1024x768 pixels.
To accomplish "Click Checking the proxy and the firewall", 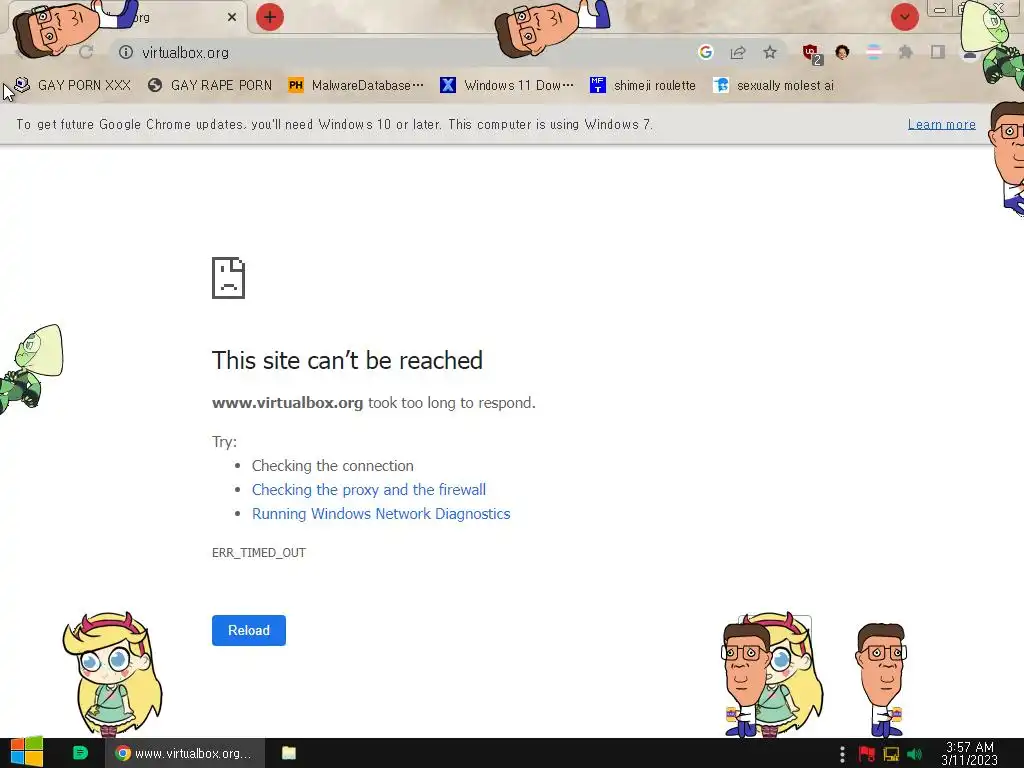I will tap(368, 490).
